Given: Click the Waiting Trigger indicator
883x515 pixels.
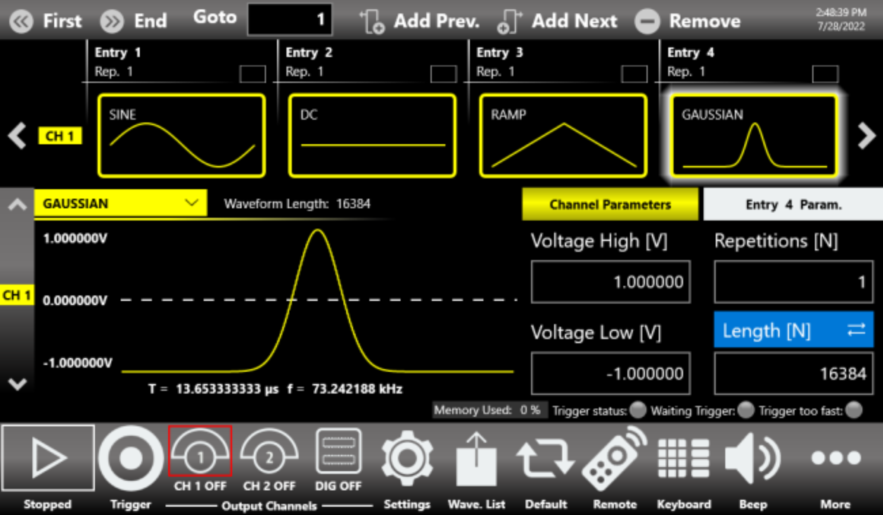Looking at the screenshot, I should click(746, 410).
